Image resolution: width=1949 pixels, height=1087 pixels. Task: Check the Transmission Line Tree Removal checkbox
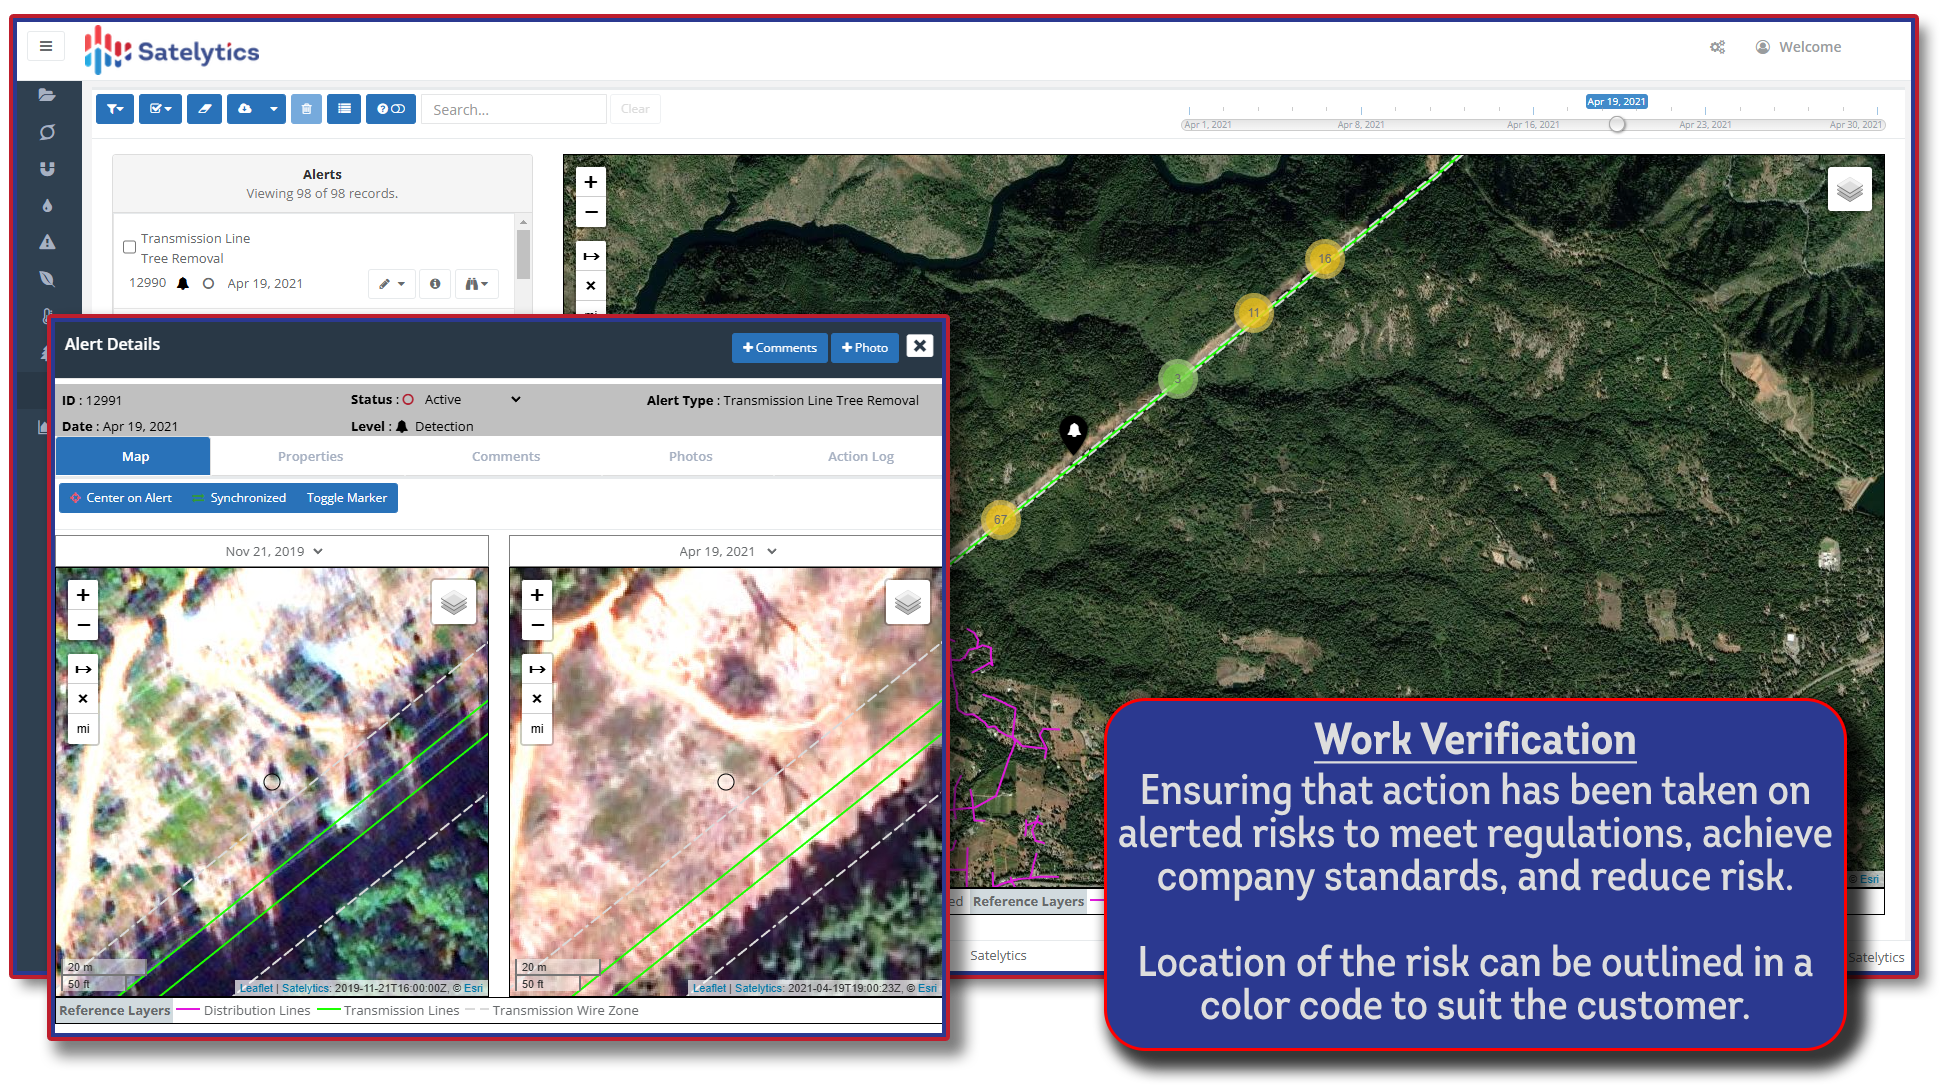point(130,247)
